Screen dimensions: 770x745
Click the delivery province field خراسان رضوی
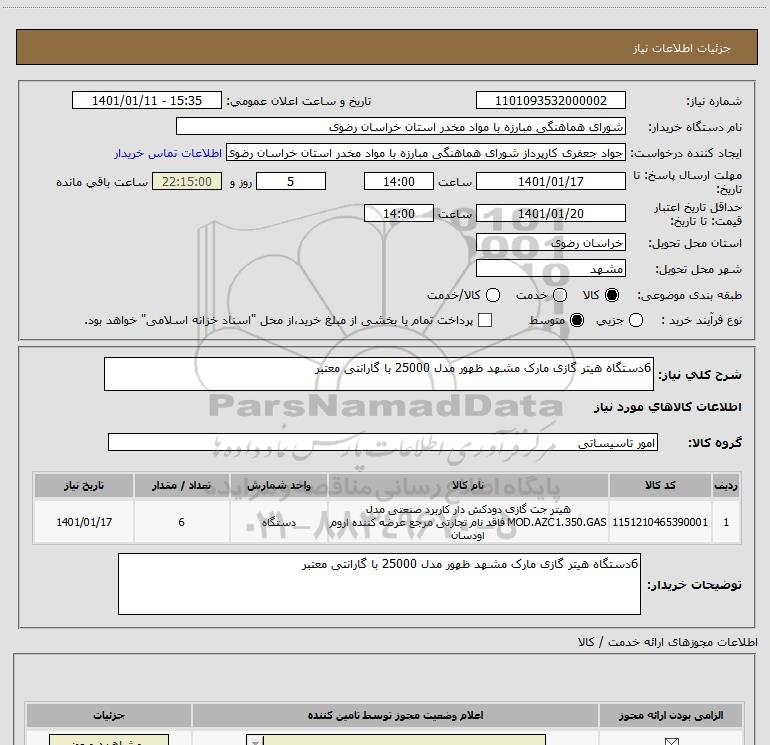click(x=550, y=243)
